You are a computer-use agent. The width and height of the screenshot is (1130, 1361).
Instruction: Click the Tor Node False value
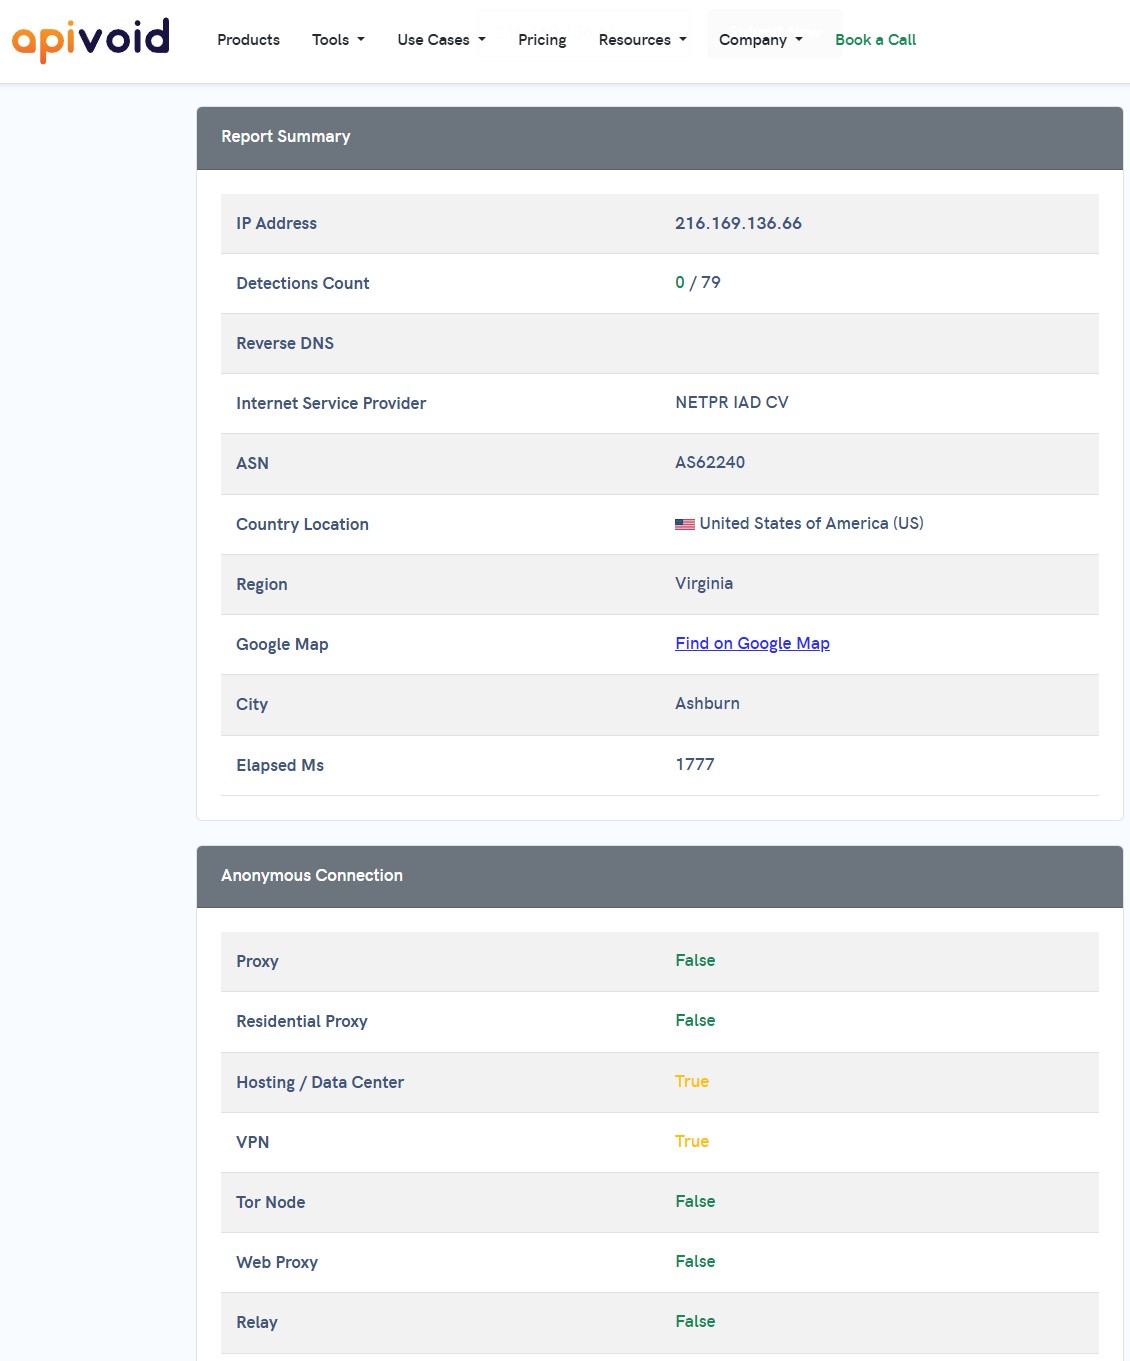coord(695,1201)
